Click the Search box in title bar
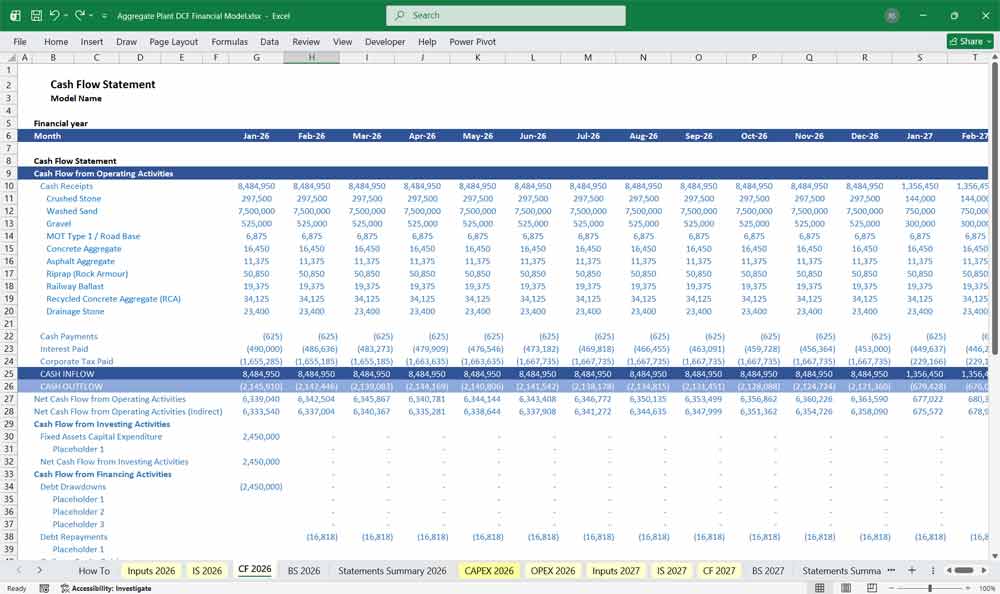This screenshot has height=594, width=1000. click(506, 15)
